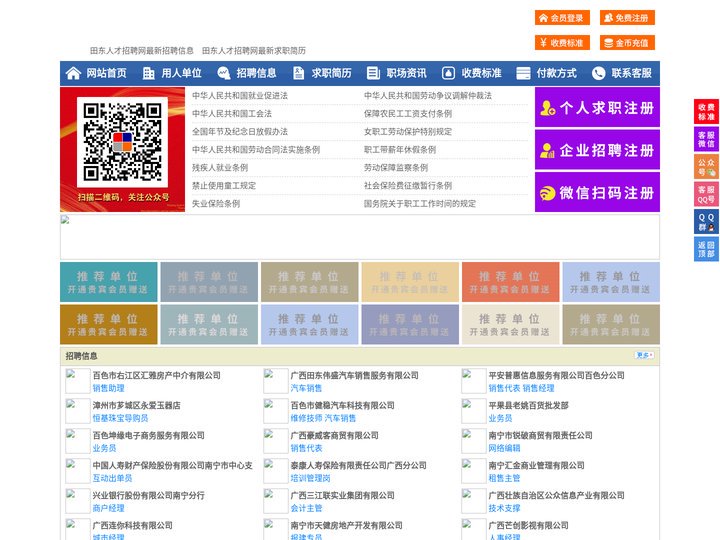The width and height of the screenshot is (720, 540).
Task: Click the home icon beside 网站首页
Action: coord(73,73)
